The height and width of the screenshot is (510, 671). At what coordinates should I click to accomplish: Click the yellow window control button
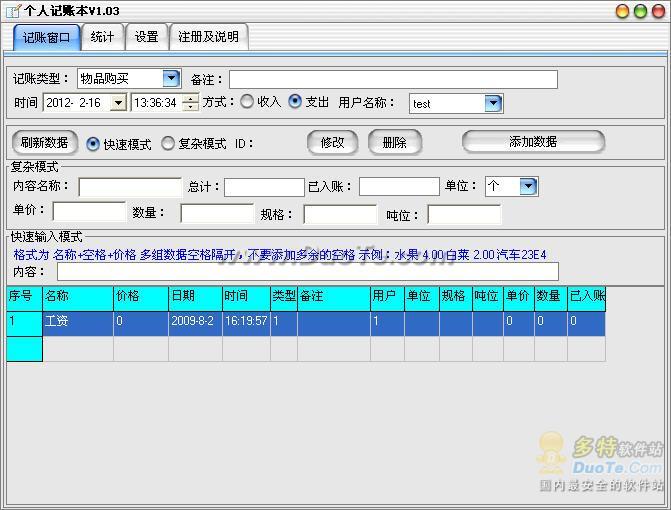click(639, 11)
